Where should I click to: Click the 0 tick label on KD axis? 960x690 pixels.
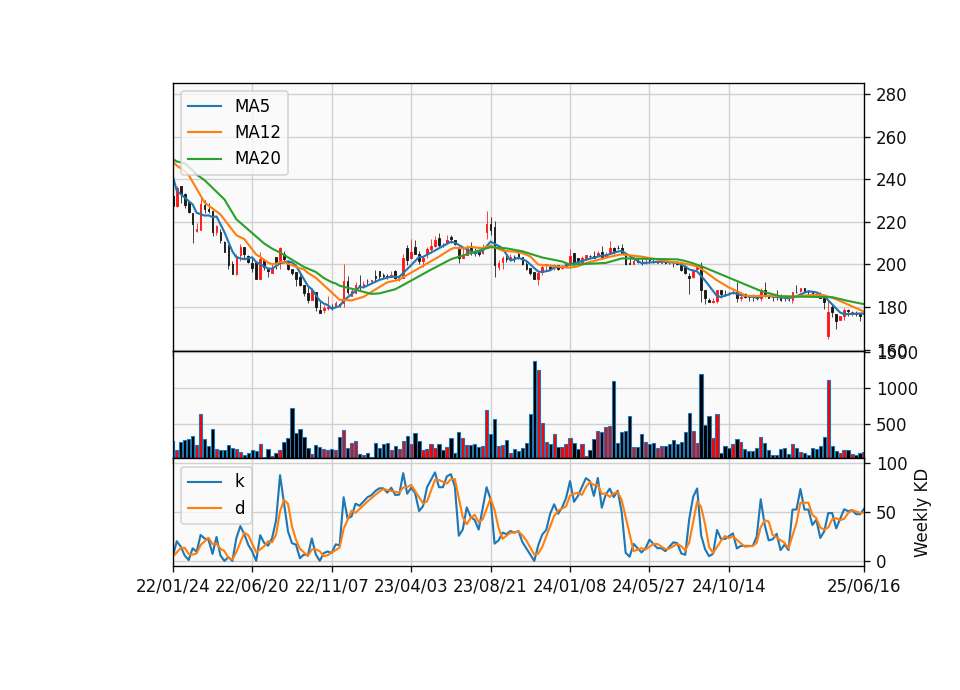point(881,561)
